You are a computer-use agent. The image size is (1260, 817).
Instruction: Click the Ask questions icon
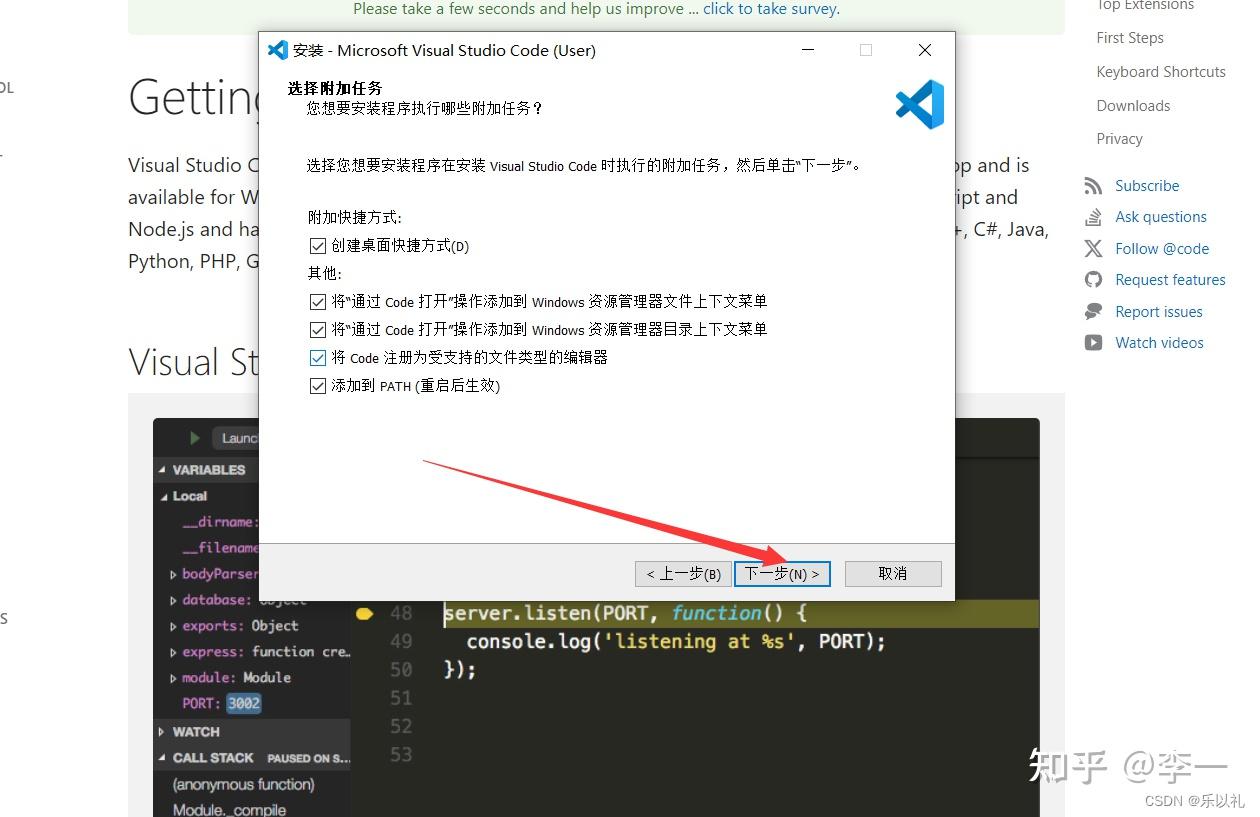click(1093, 217)
